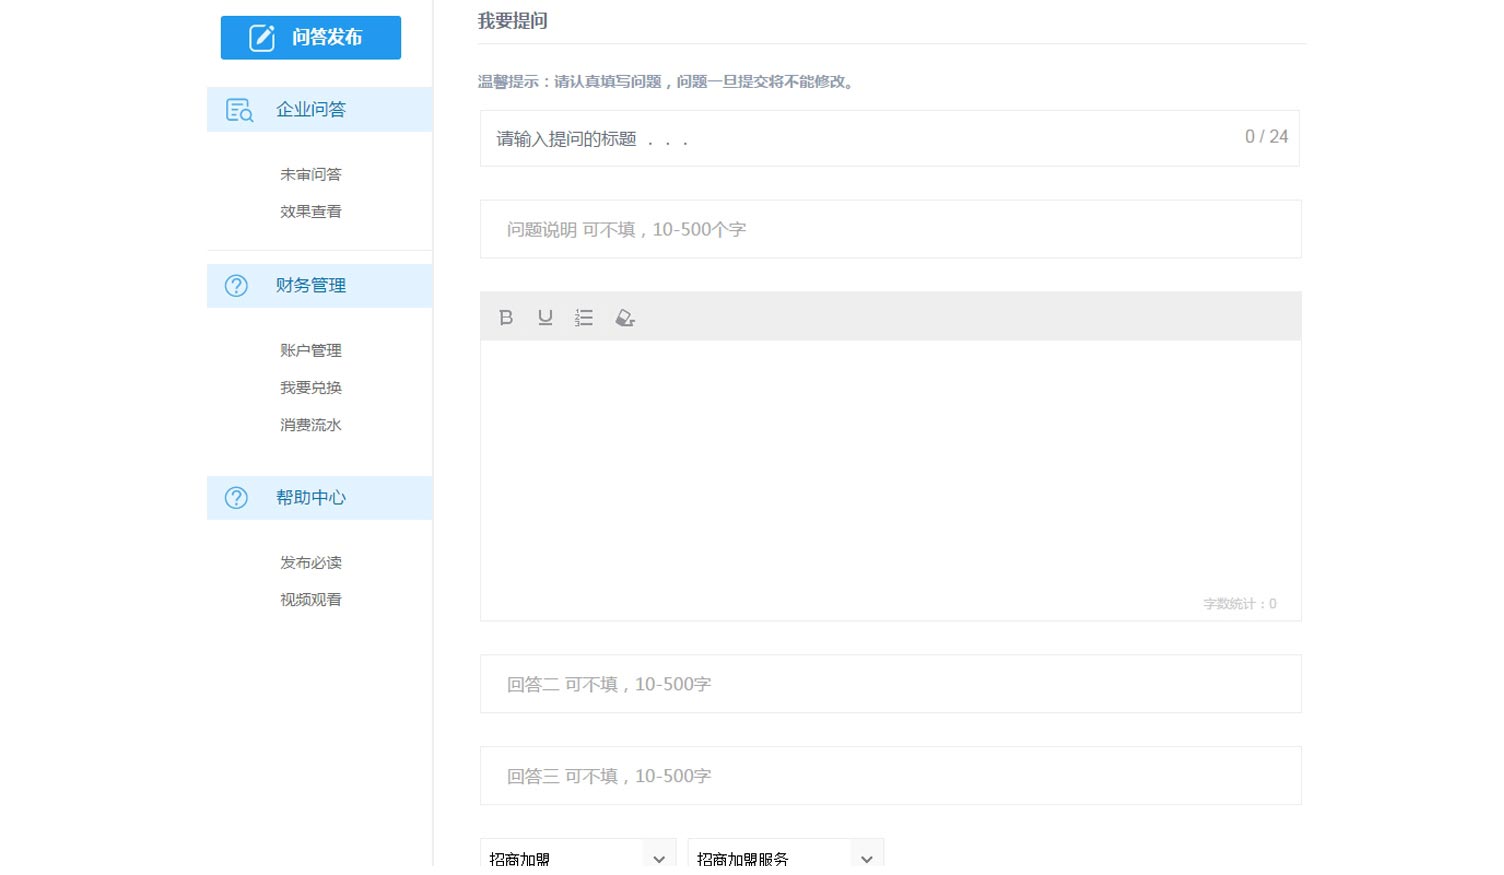Click inside the rich text answer area
This screenshot has width=1504, height=875.
coord(891,480)
